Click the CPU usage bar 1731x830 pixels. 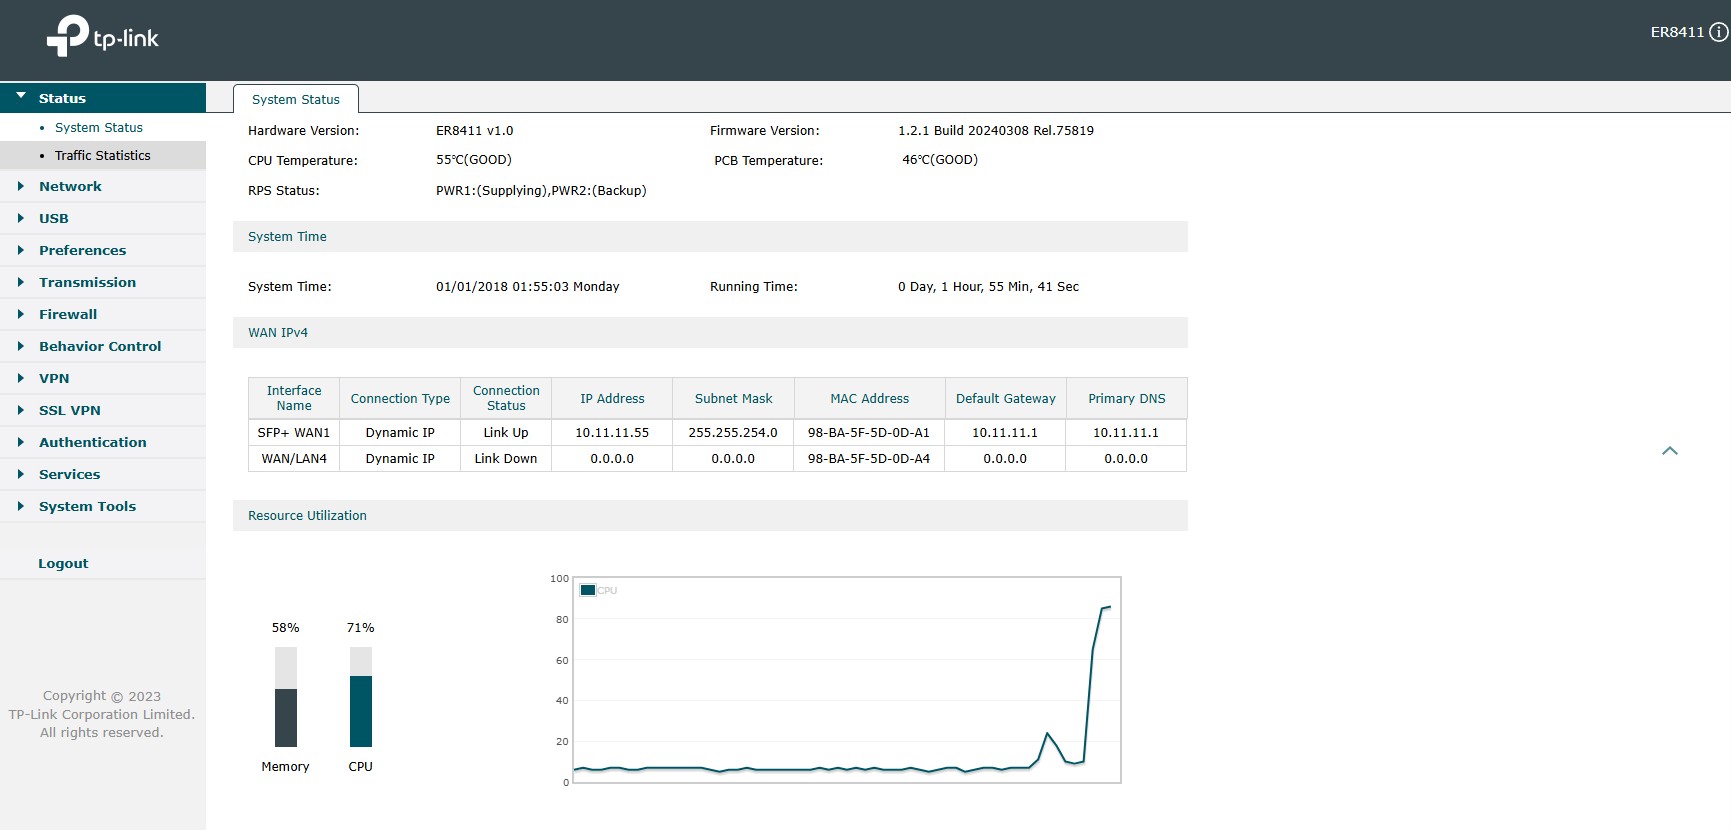point(360,697)
